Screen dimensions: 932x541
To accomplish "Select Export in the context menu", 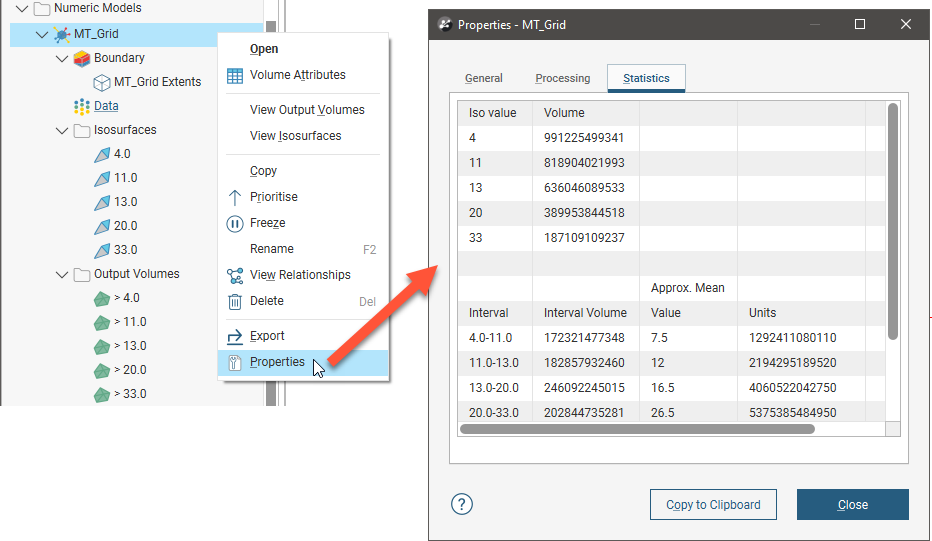I will coord(267,336).
